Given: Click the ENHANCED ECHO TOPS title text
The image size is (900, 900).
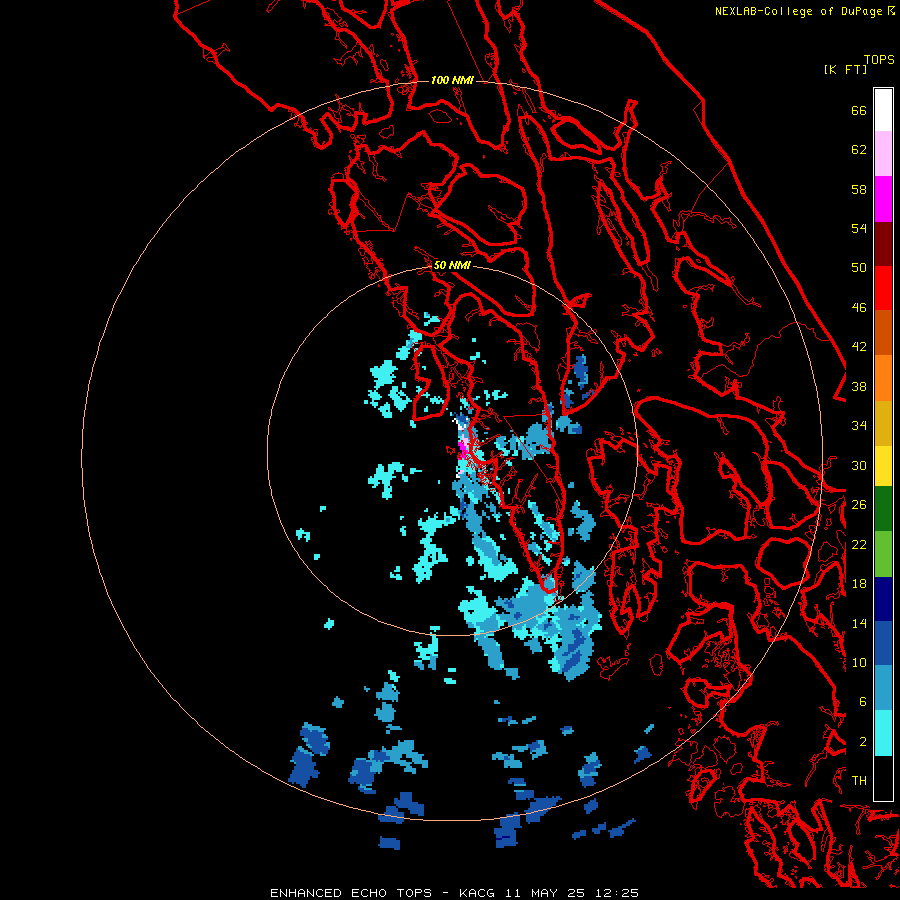Looking at the screenshot, I should click(351, 893).
